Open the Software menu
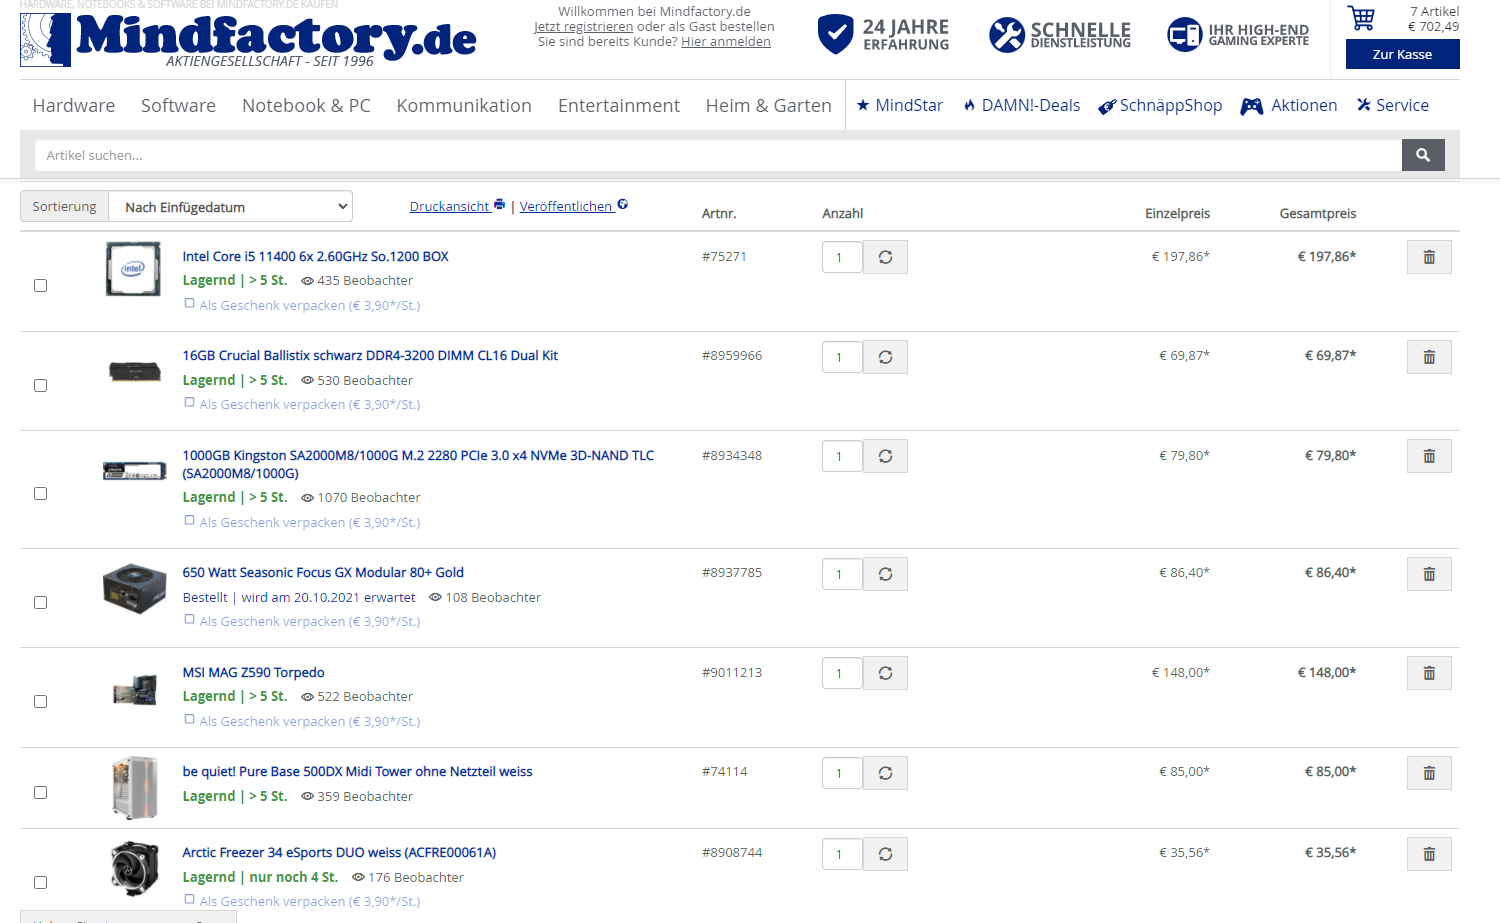Image resolution: width=1500 pixels, height=923 pixels. tap(178, 105)
